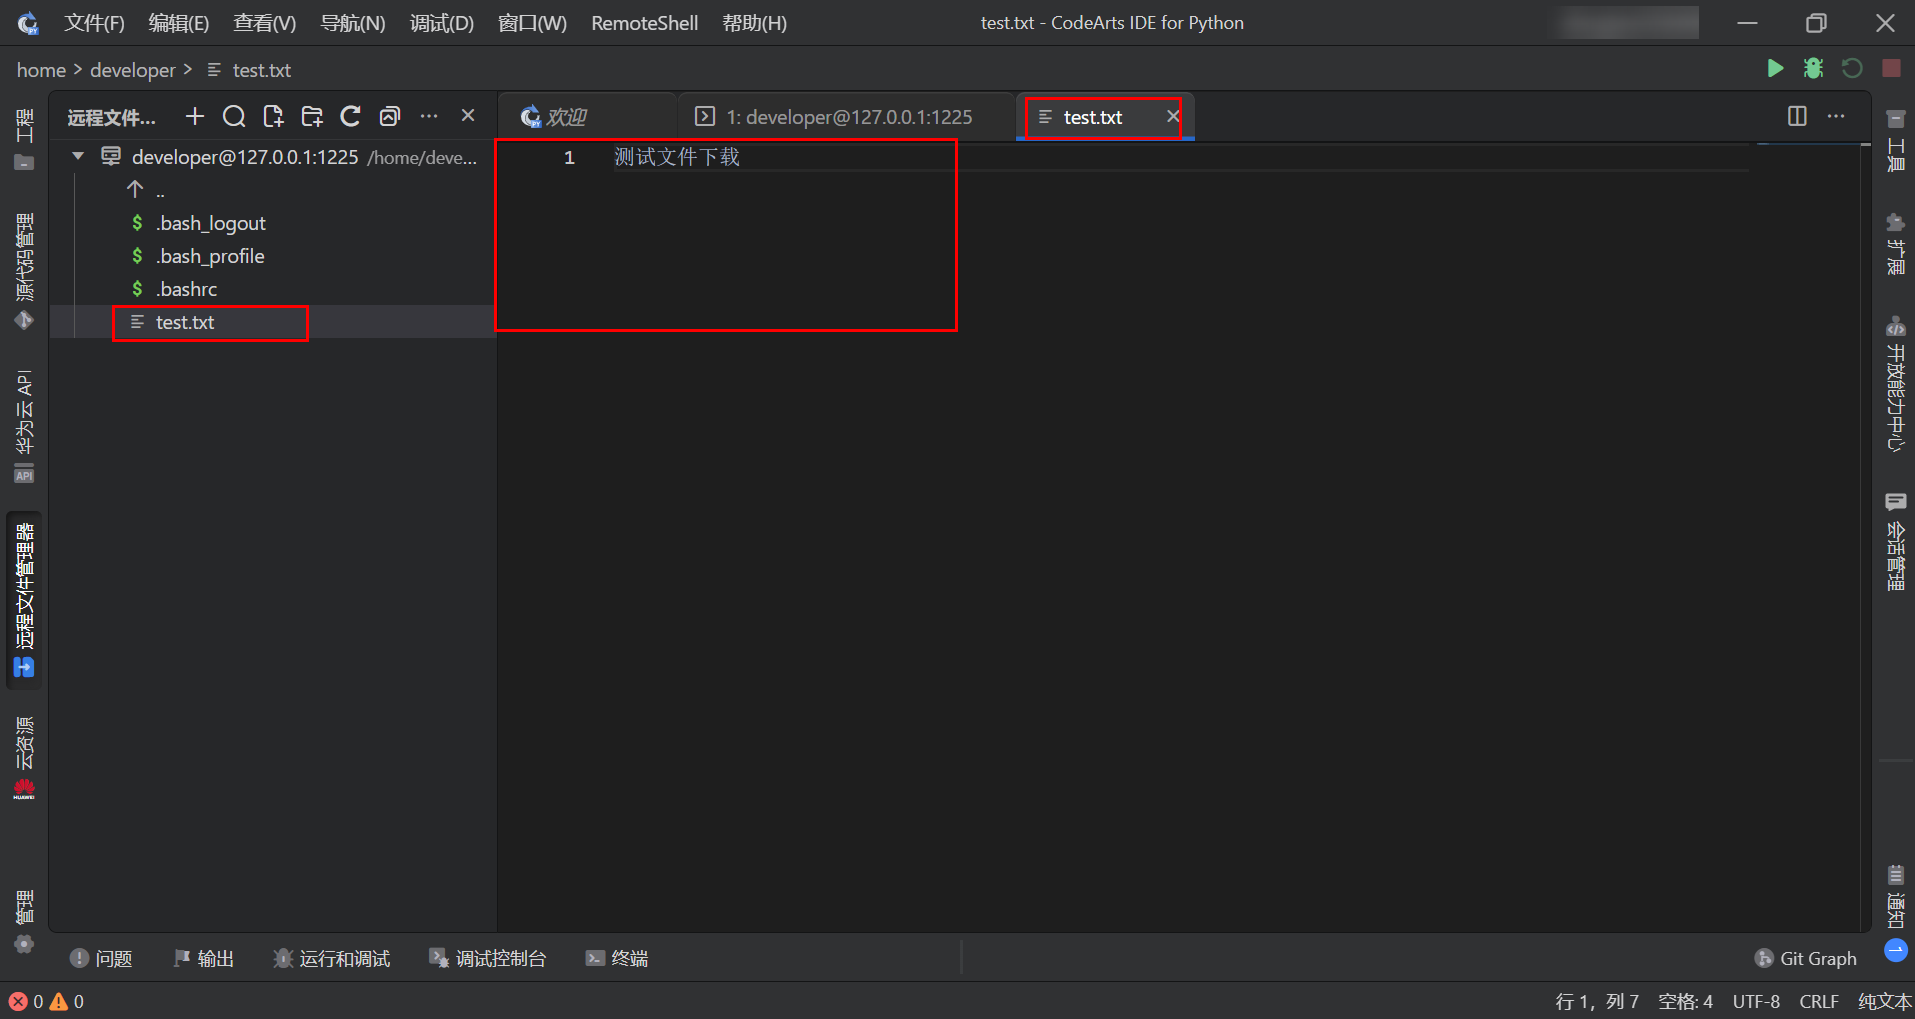Create a new file in remote panel
The image size is (1915, 1019).
point(272,116)
